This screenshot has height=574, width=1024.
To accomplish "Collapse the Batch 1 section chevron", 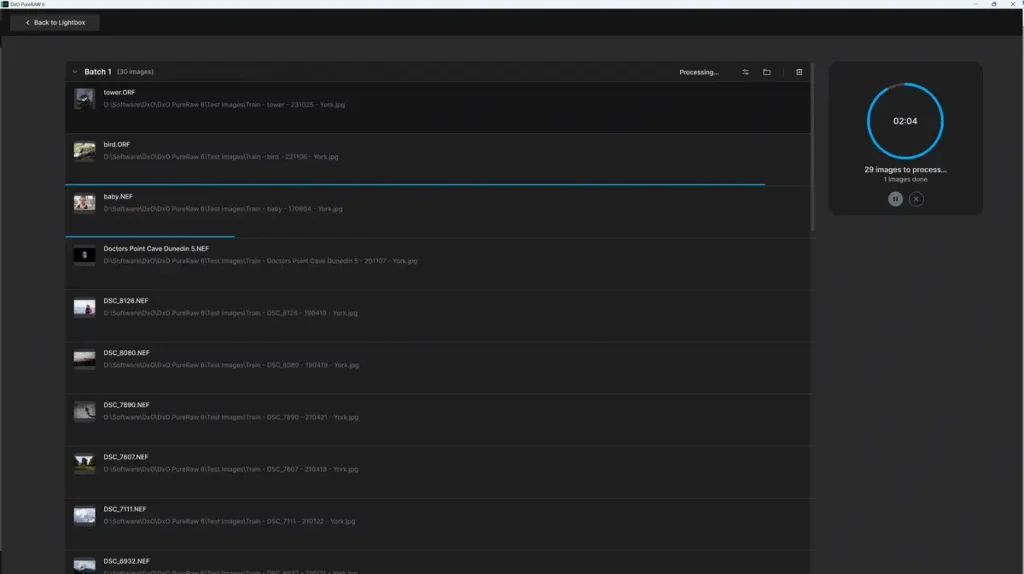I will tap(75, 72).
